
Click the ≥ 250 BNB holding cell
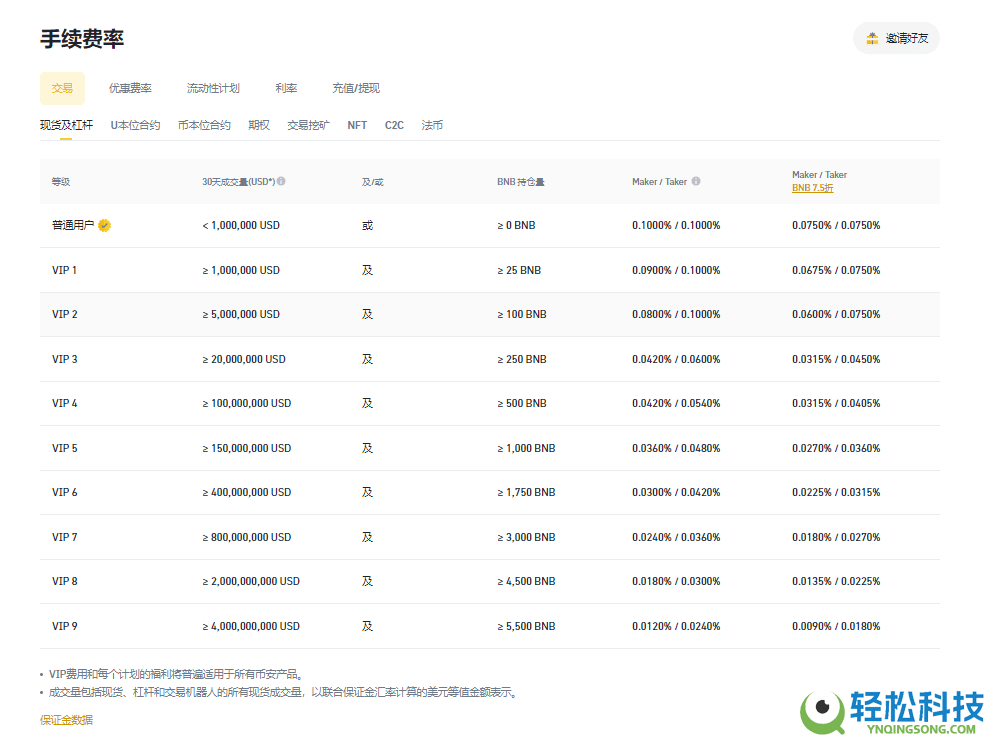(522, 359)
